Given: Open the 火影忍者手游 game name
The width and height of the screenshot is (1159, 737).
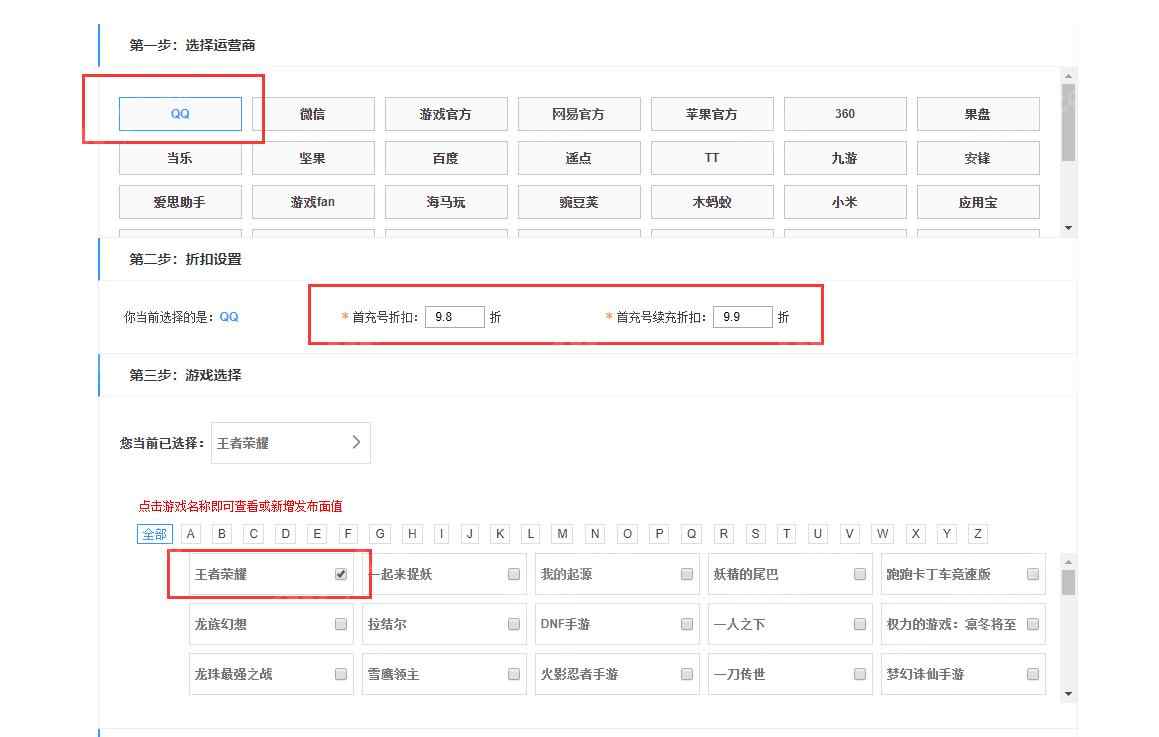Looking at the screenshot, I should click(x=580, y=674).
